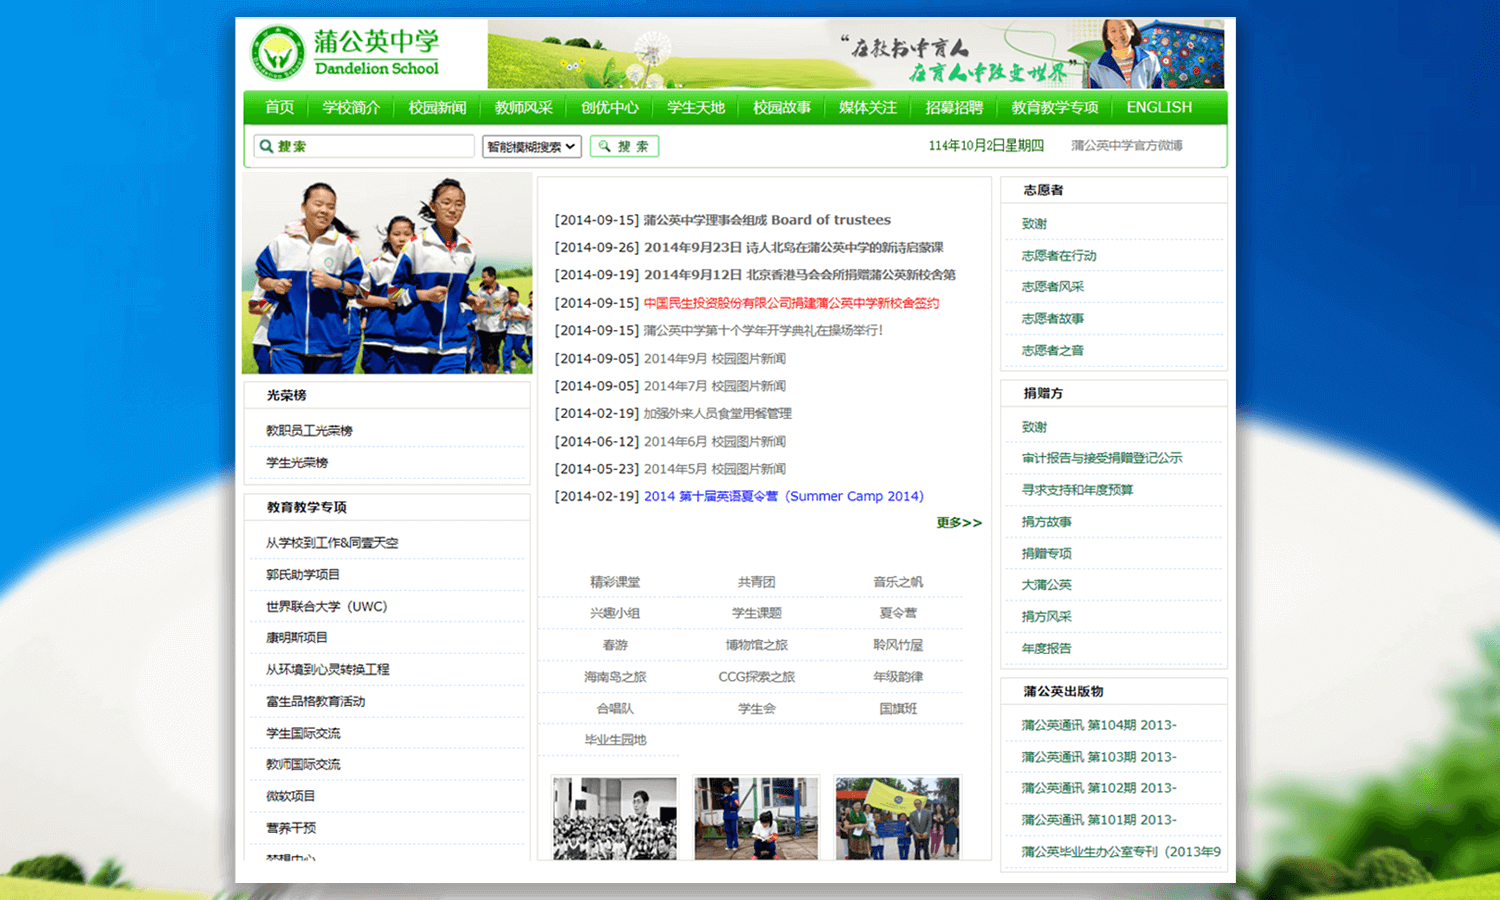Open news item Board of trustees
The width and height of the screenshot is (1500, 900).
[x=767, y=220]
